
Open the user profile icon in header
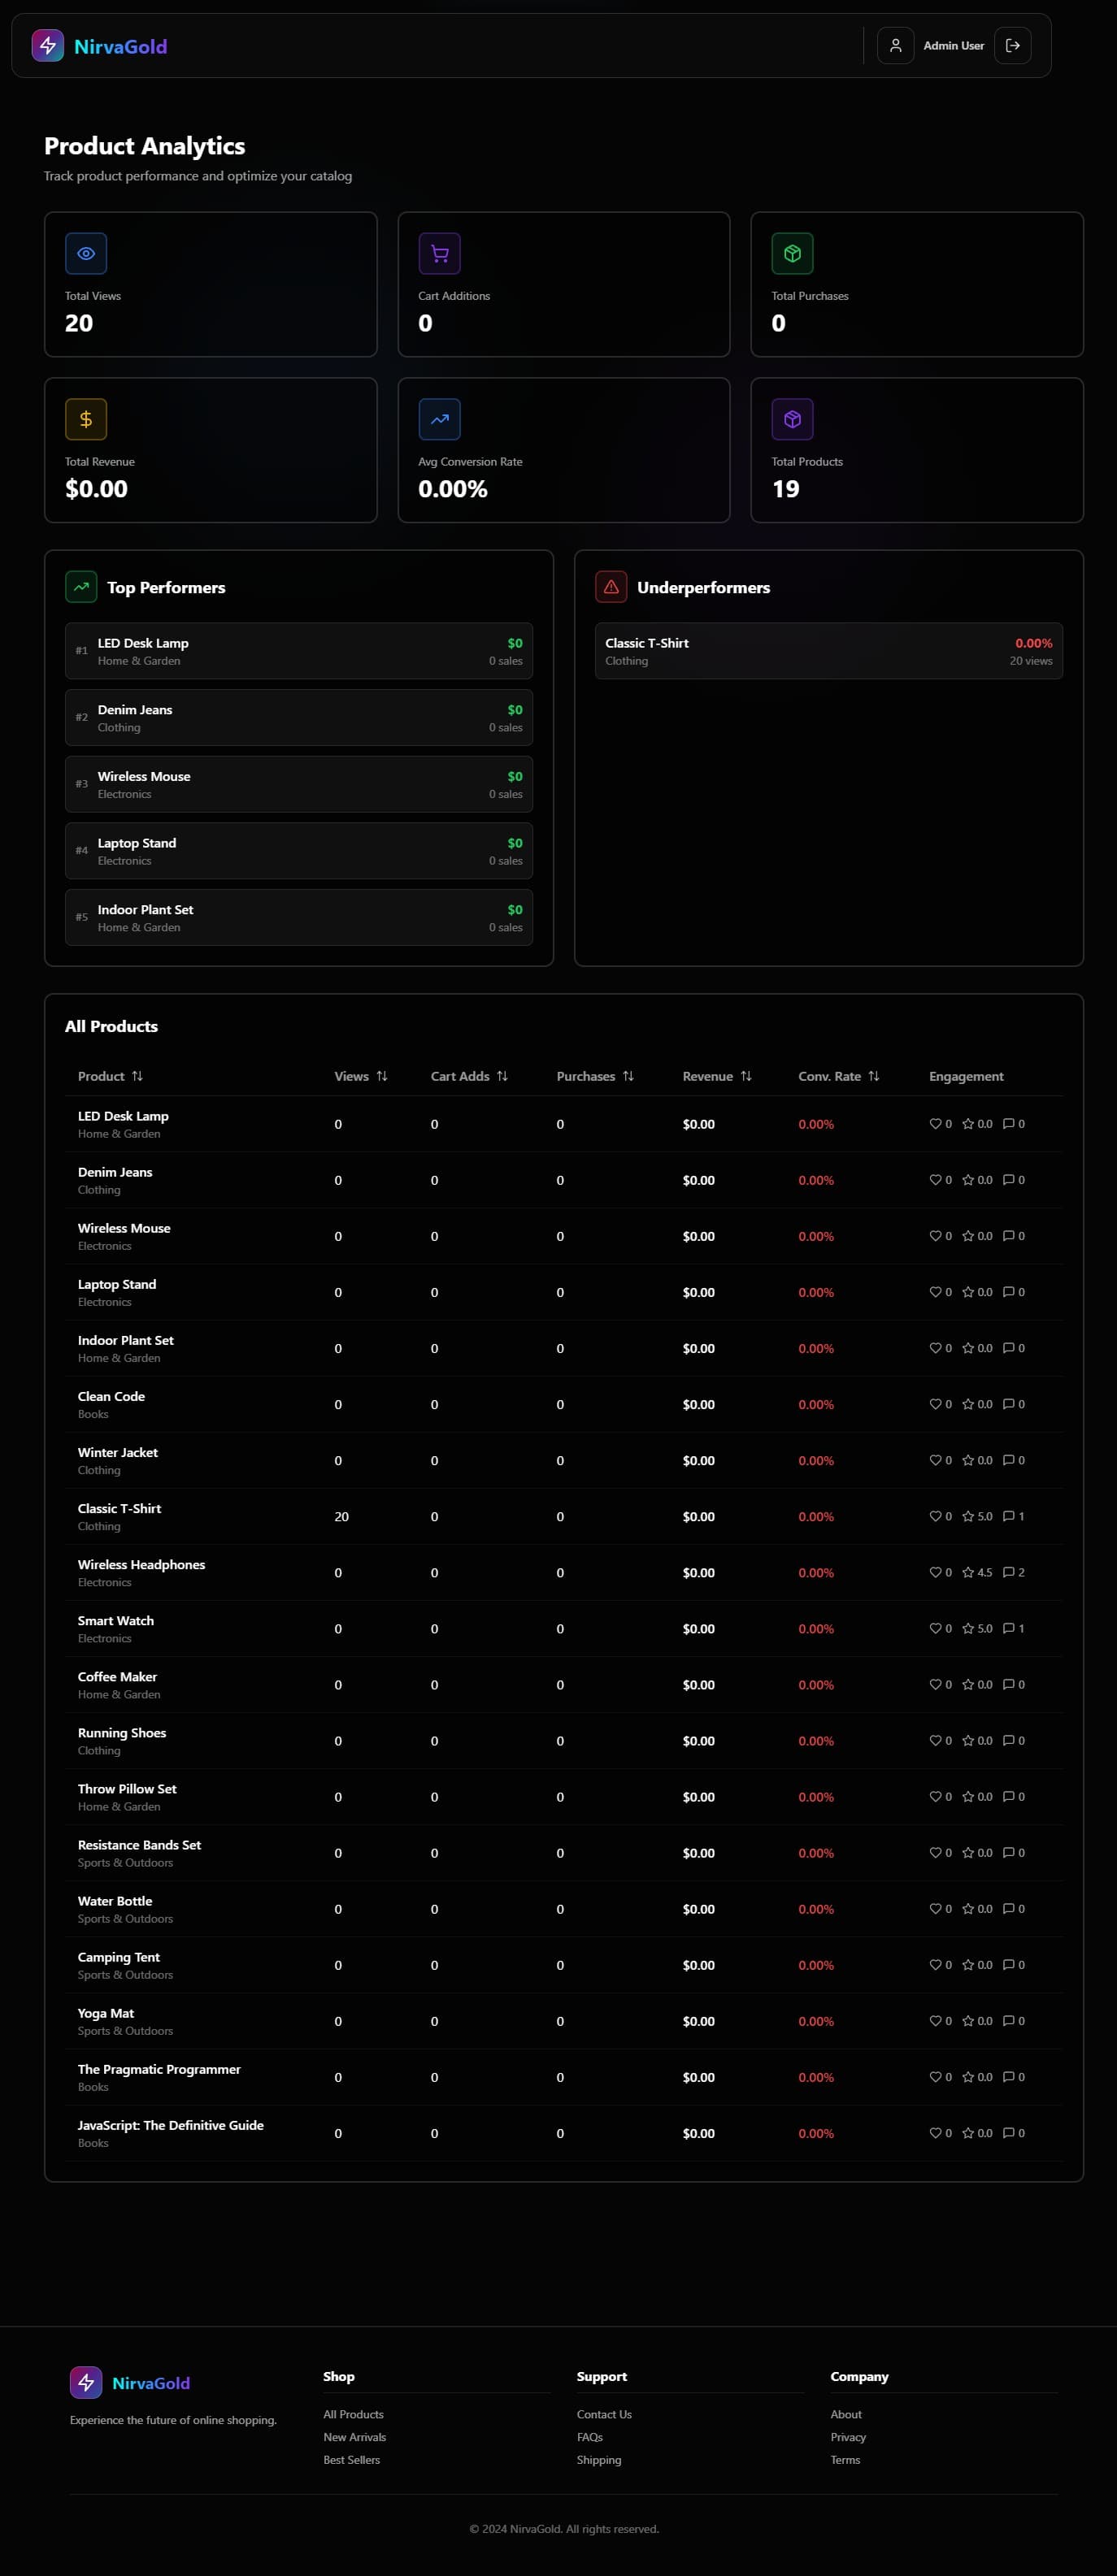click(895, 46)
